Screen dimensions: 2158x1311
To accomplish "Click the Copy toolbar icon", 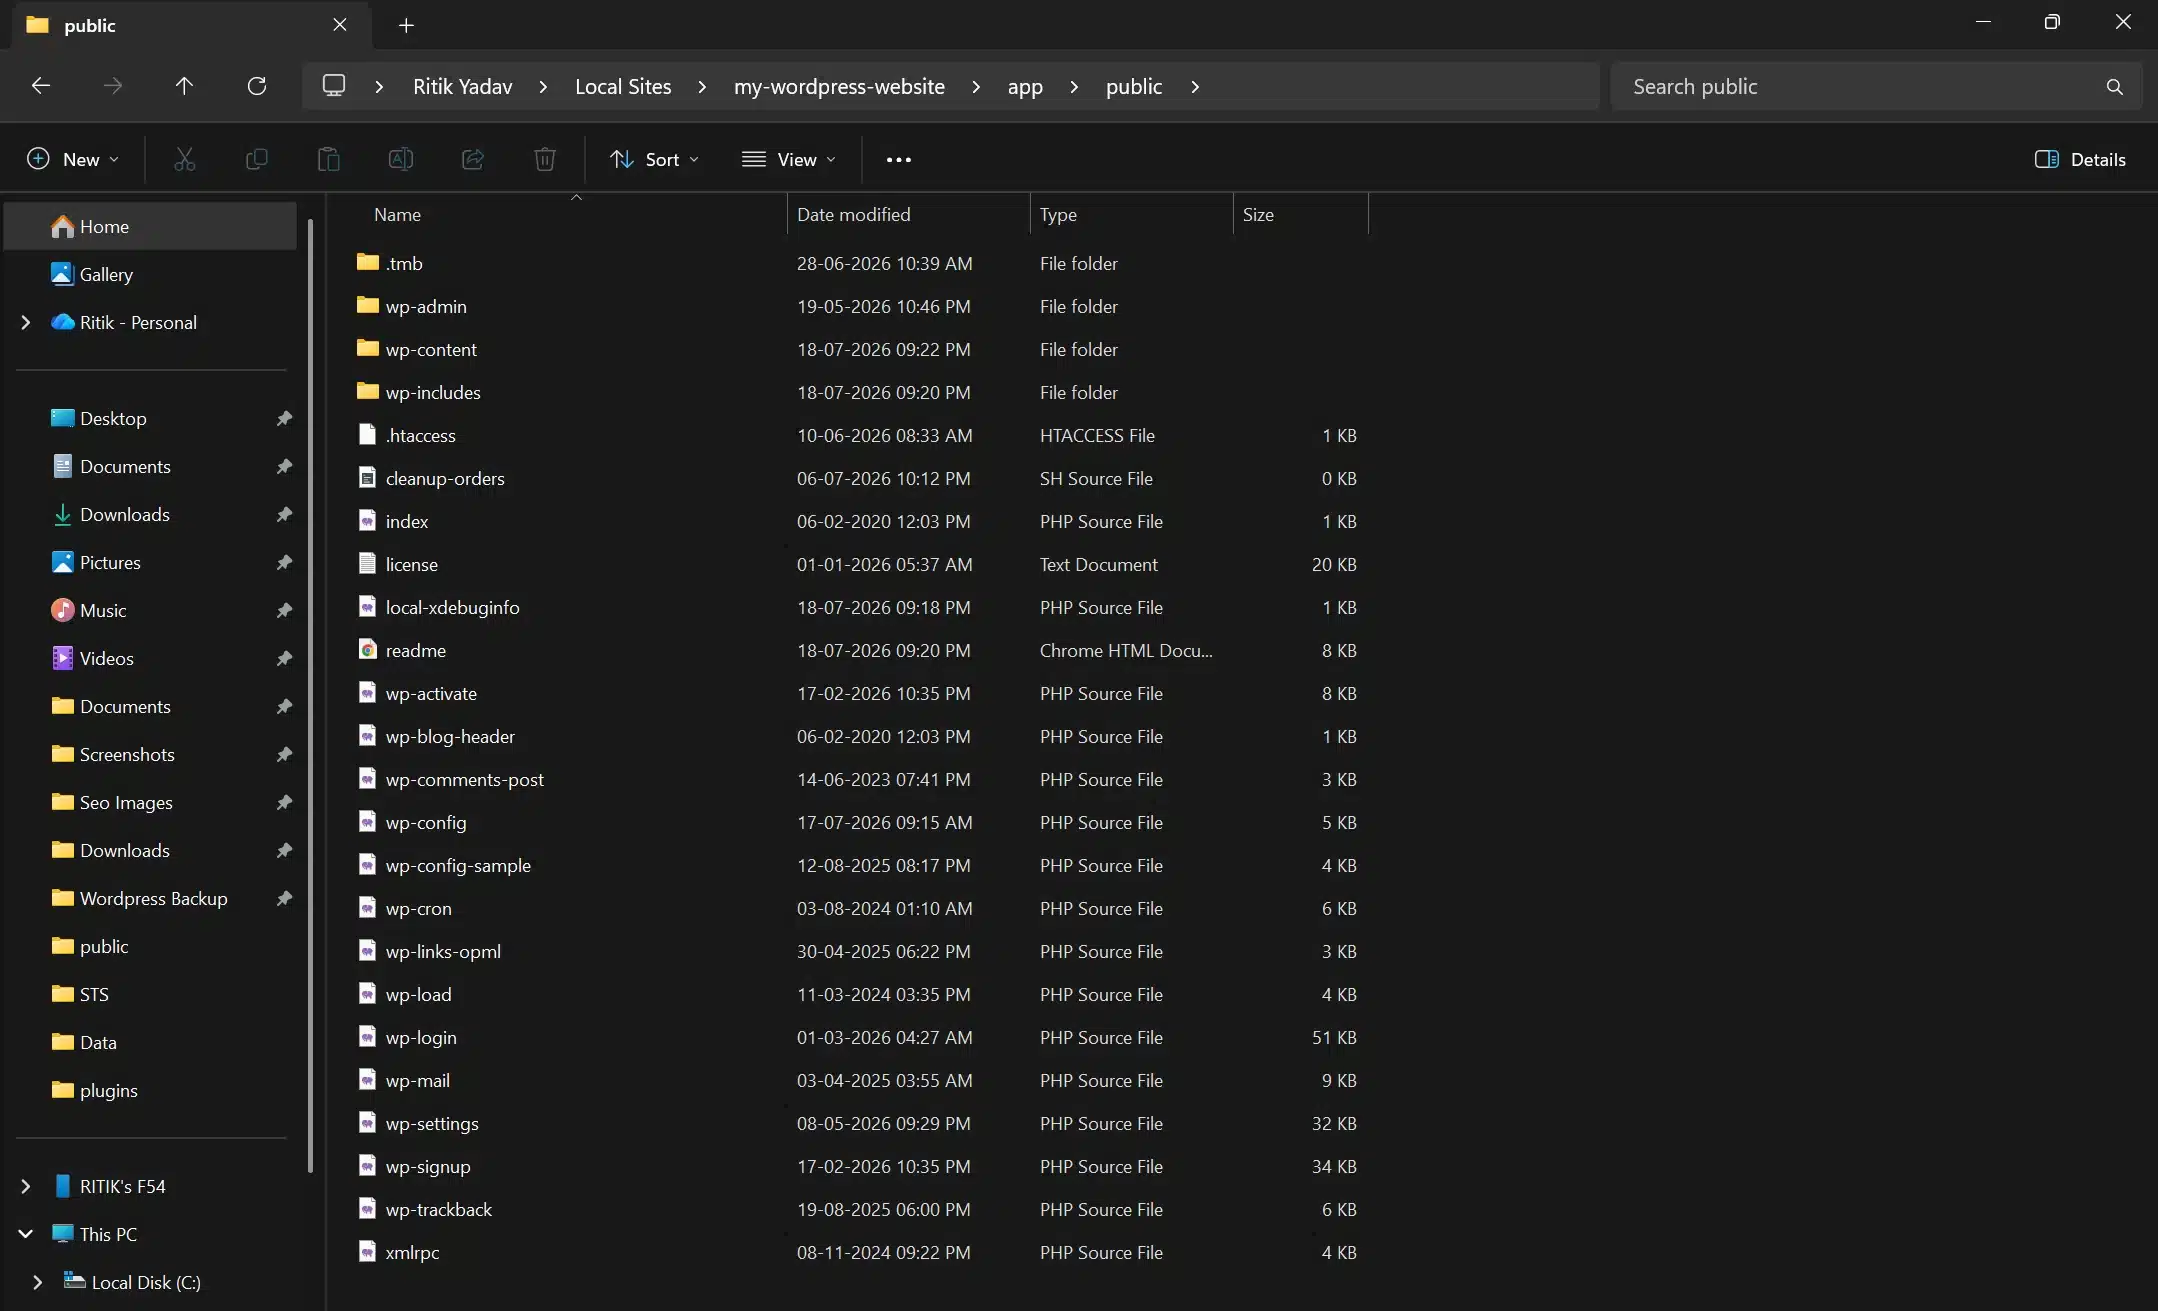I will [257, 159].
